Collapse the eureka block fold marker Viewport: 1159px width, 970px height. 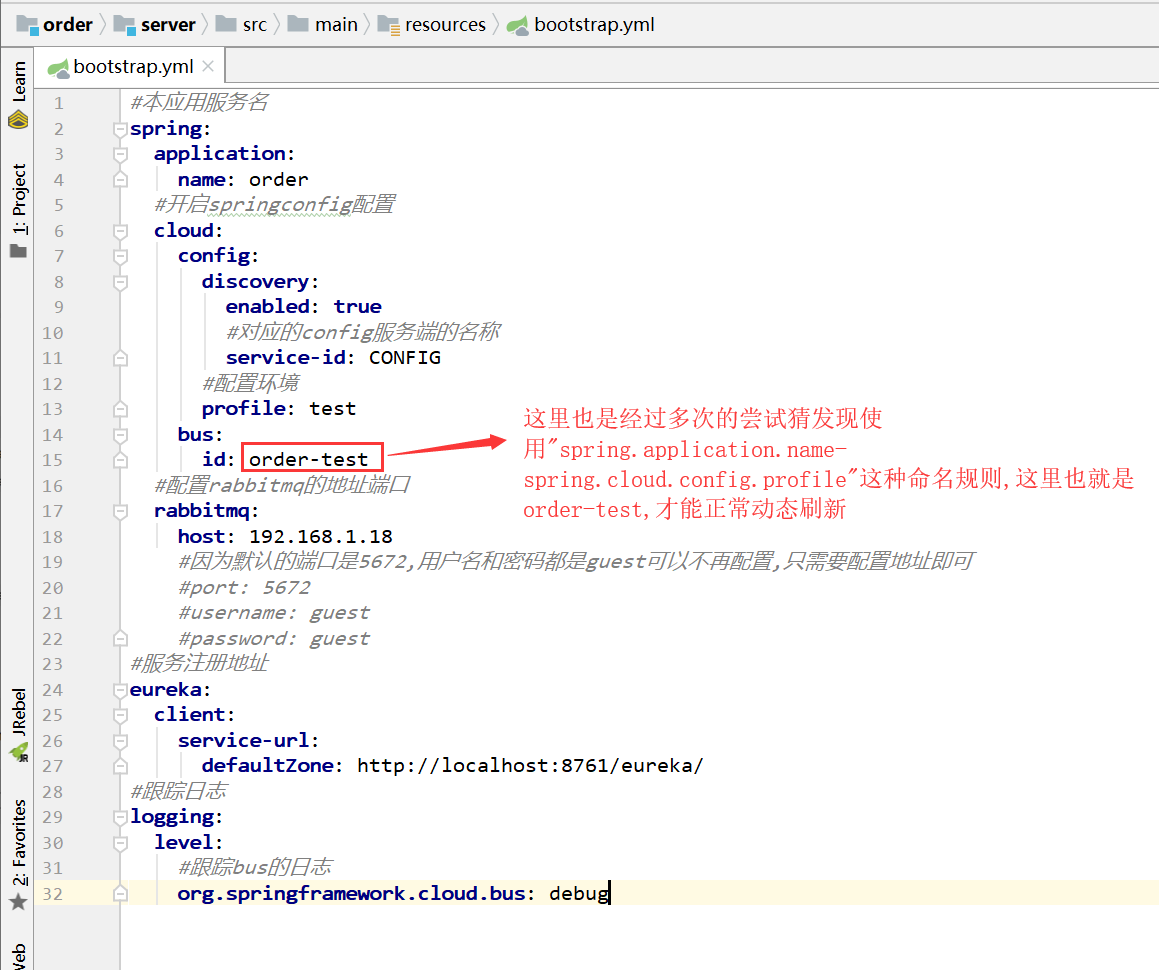click(120, 690)
